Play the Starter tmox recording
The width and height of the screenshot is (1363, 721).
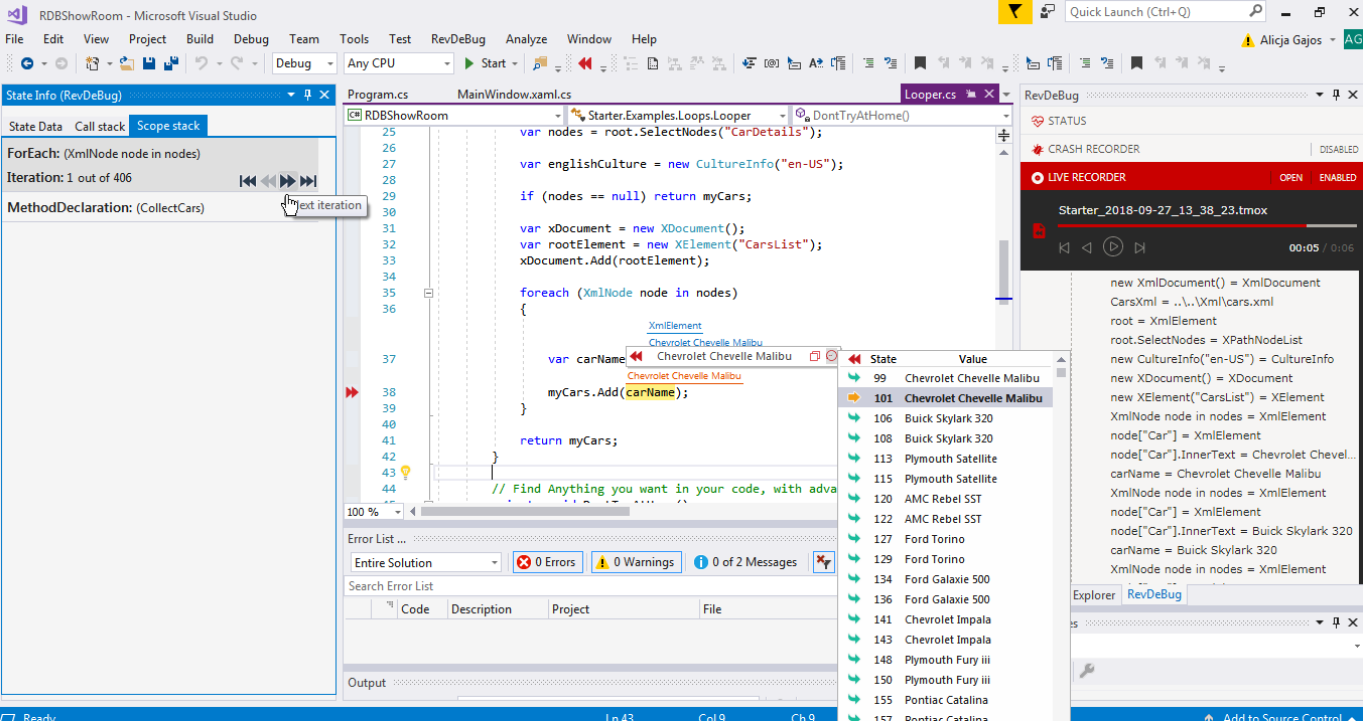[x=1112, y=247]
